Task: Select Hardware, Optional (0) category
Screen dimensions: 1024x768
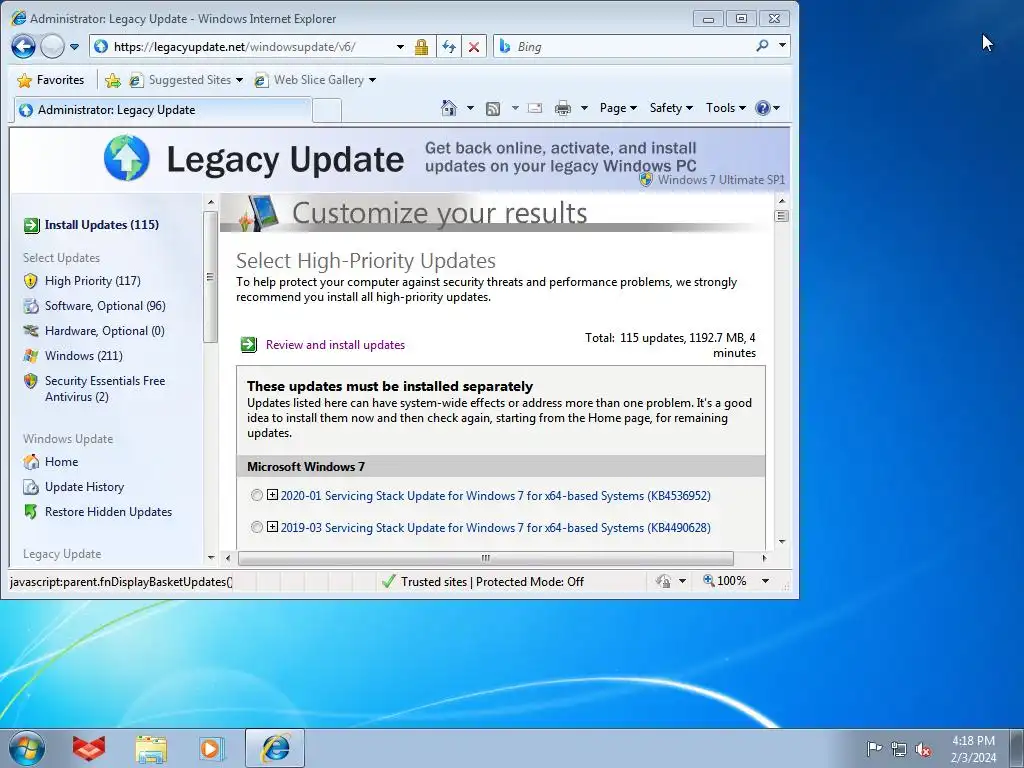Action: pos(104,330)
